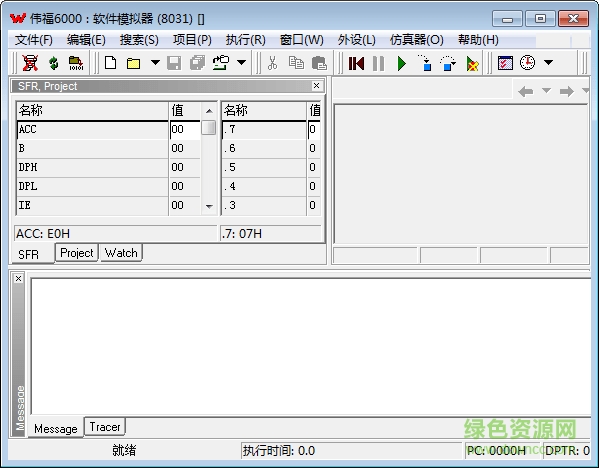Open the 窗口(W) menu
Viewport: 599px width, 468px height.
coord(301,40)
